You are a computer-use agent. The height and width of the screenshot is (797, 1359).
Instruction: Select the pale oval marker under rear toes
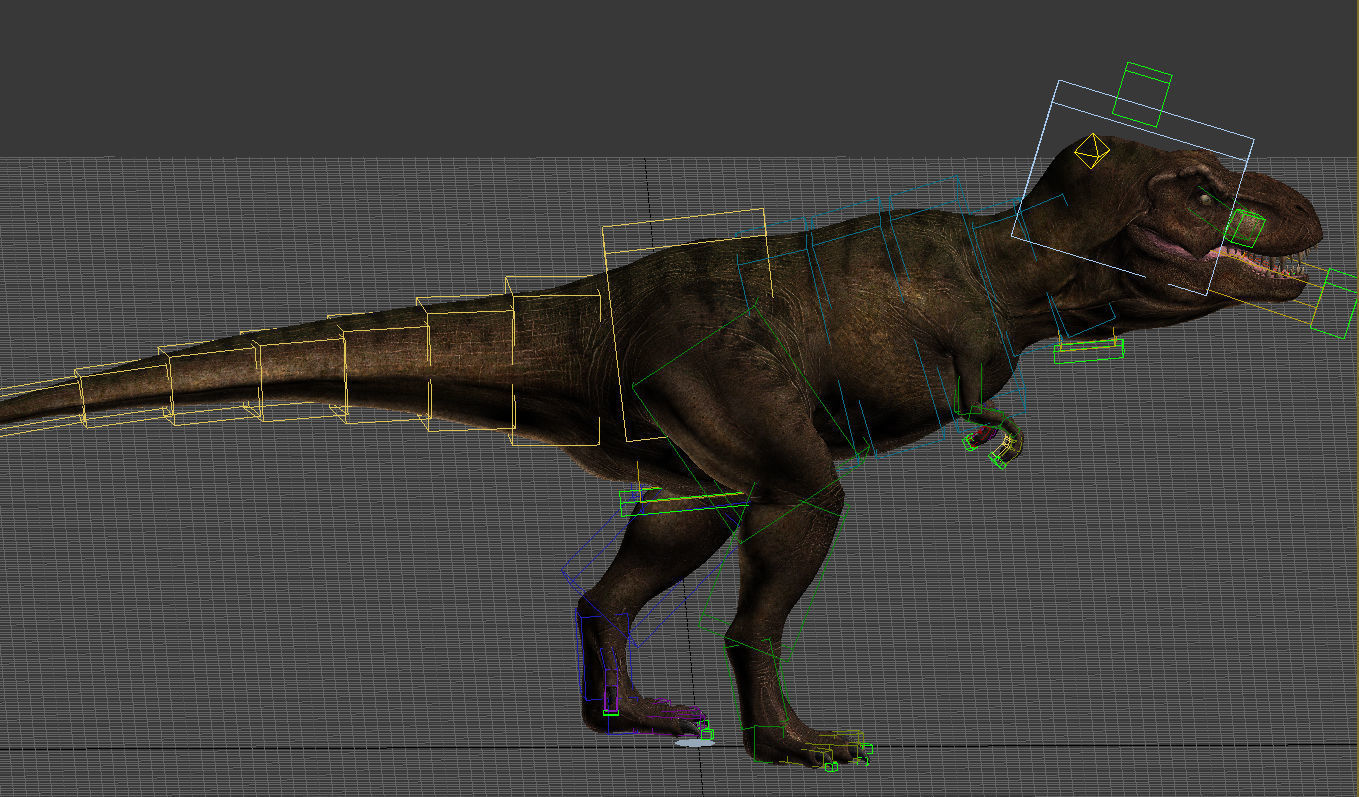(x=693, y=743)
